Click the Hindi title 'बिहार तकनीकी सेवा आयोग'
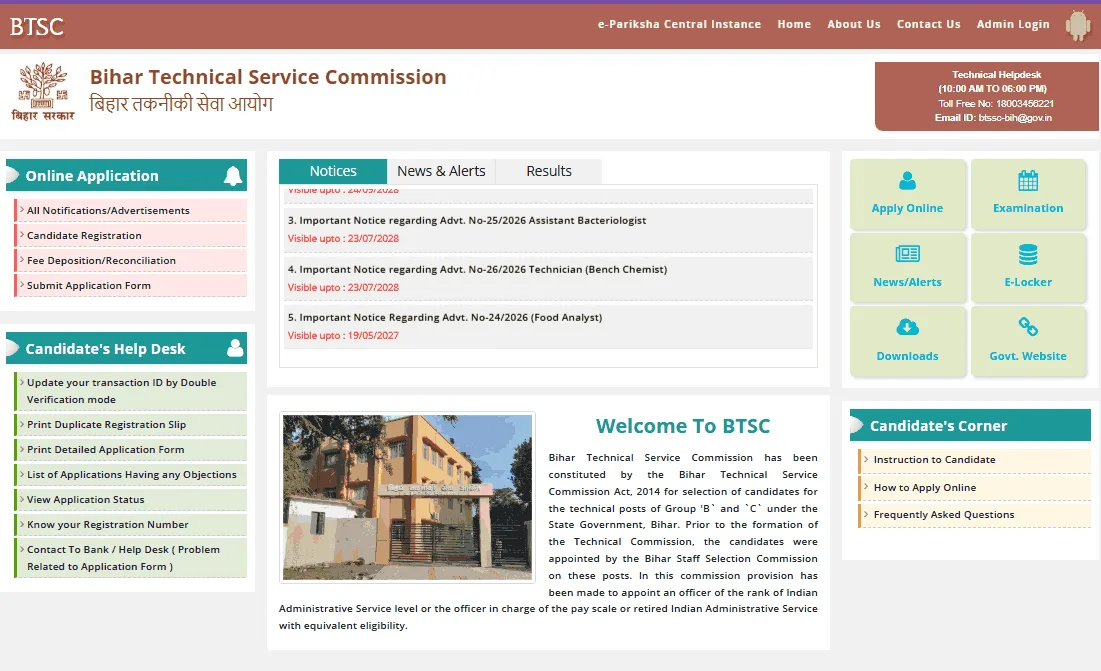The height and width of the screenshot is (671, 1101). coord(181,104)
